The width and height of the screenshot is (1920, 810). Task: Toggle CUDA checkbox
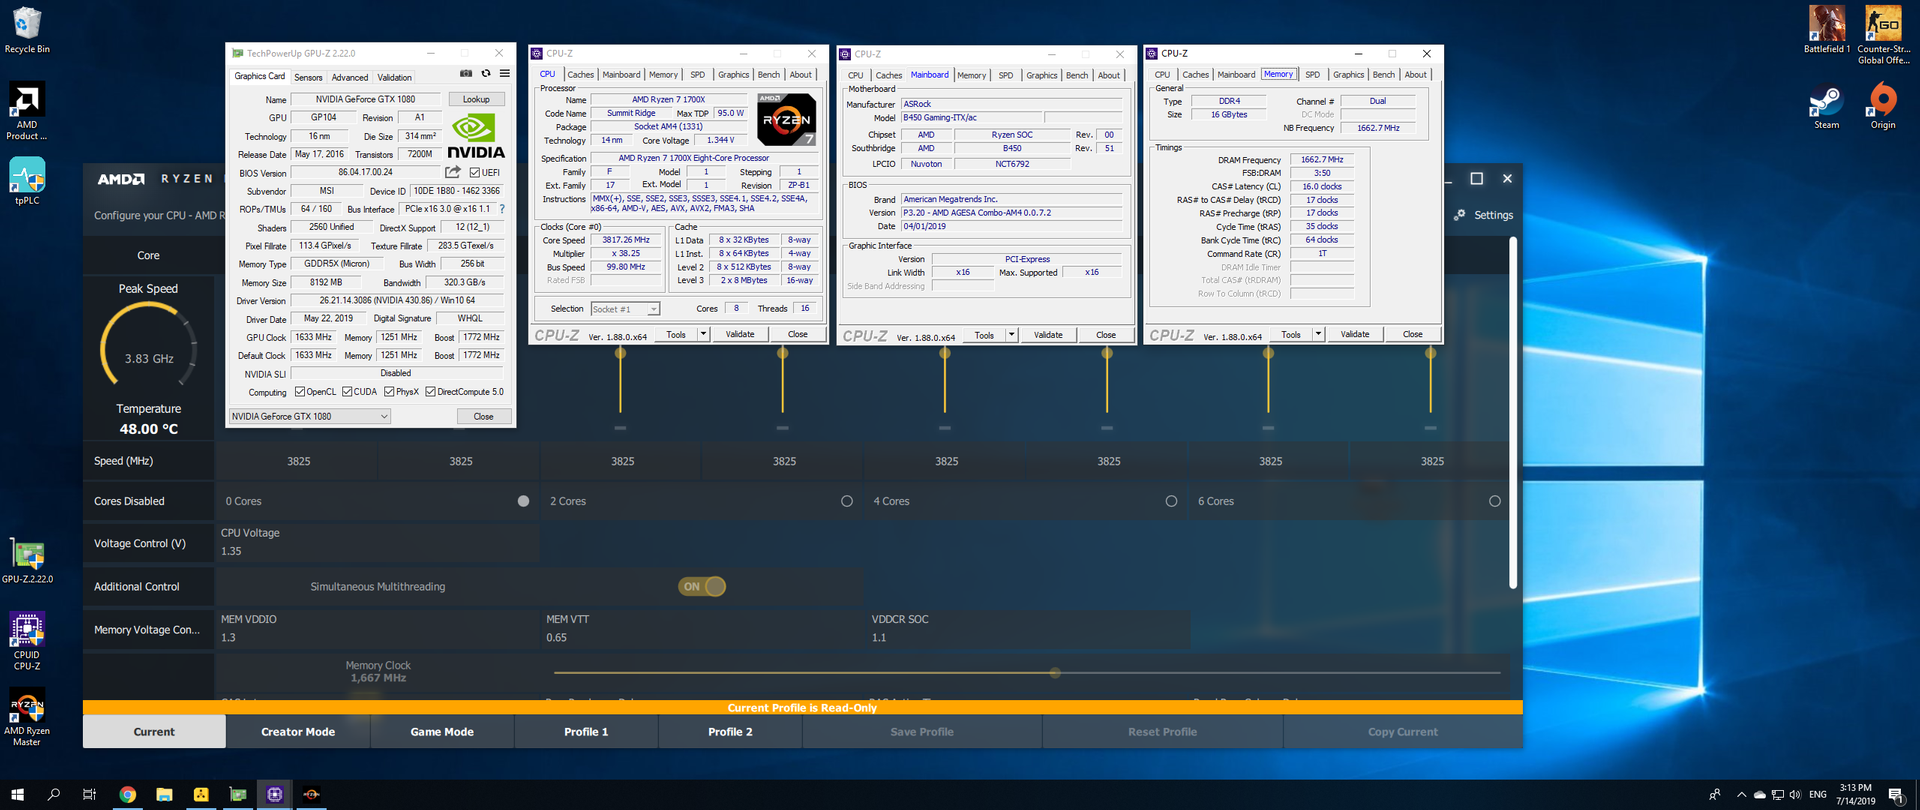[x=347, y=392]
